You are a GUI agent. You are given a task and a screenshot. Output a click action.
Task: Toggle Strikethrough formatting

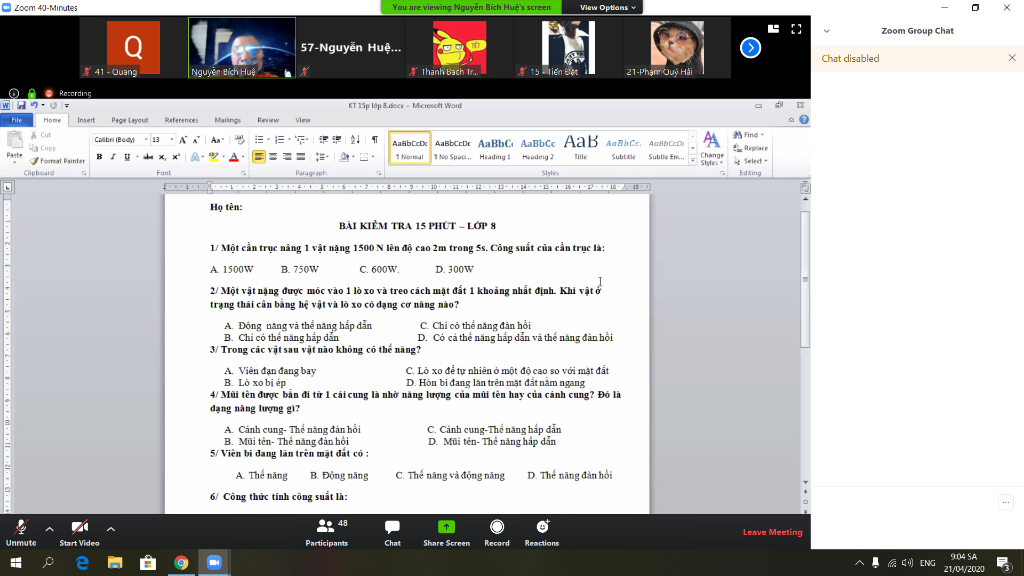[148, 157]
